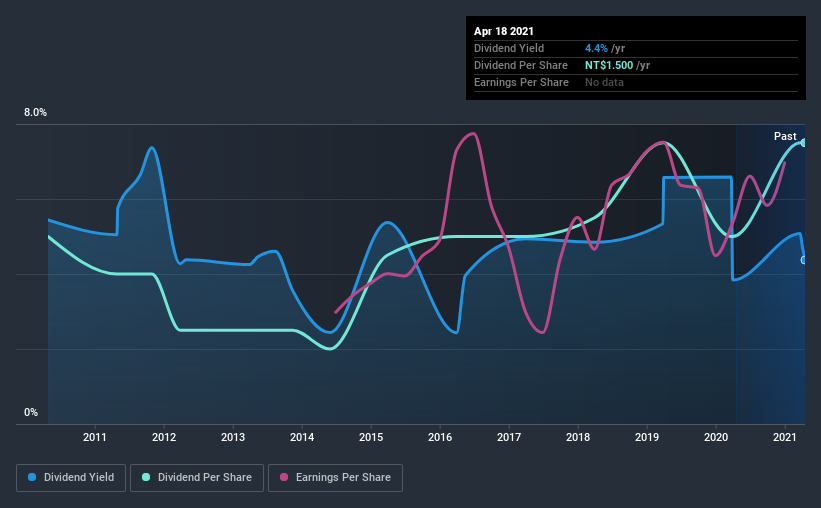Click the blue Dividend Yield legend dot
Screen dimensions: 821x508
[32, 477]
